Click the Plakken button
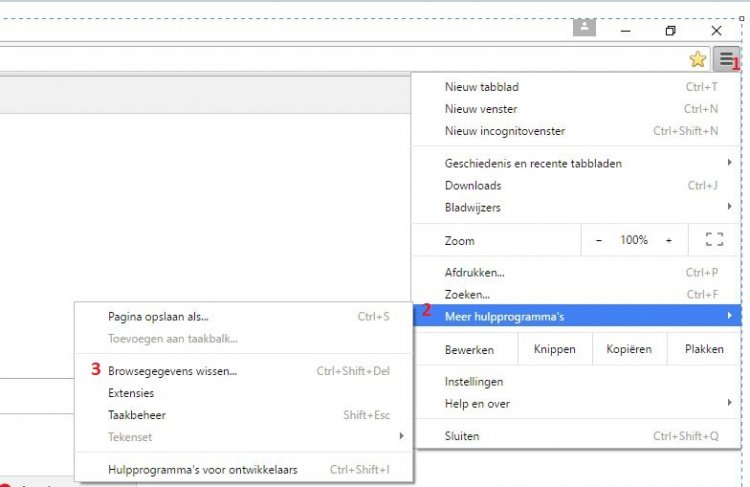 pyautogui.click(x=704, y=349)
